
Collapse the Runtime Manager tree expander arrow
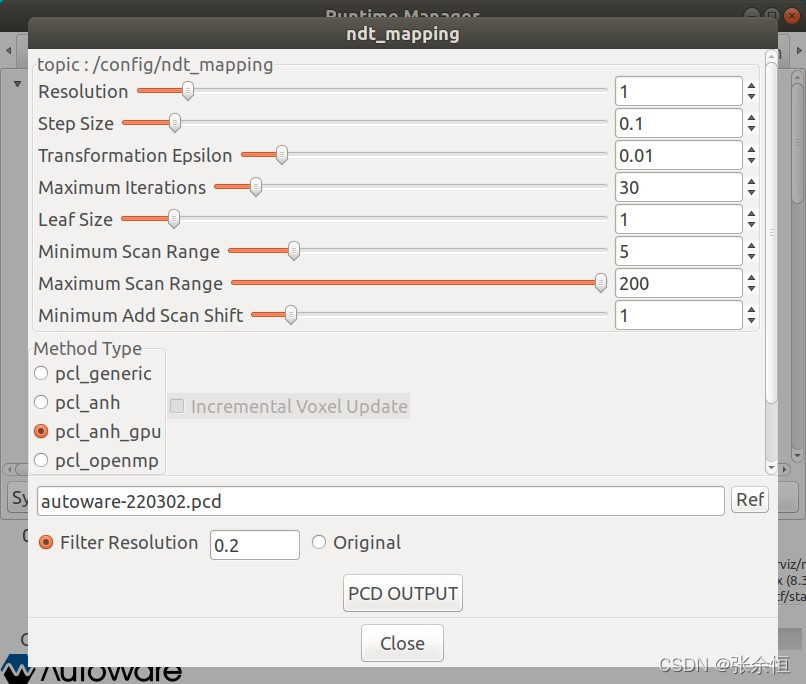pyautogui.click(x=17, y=83)
